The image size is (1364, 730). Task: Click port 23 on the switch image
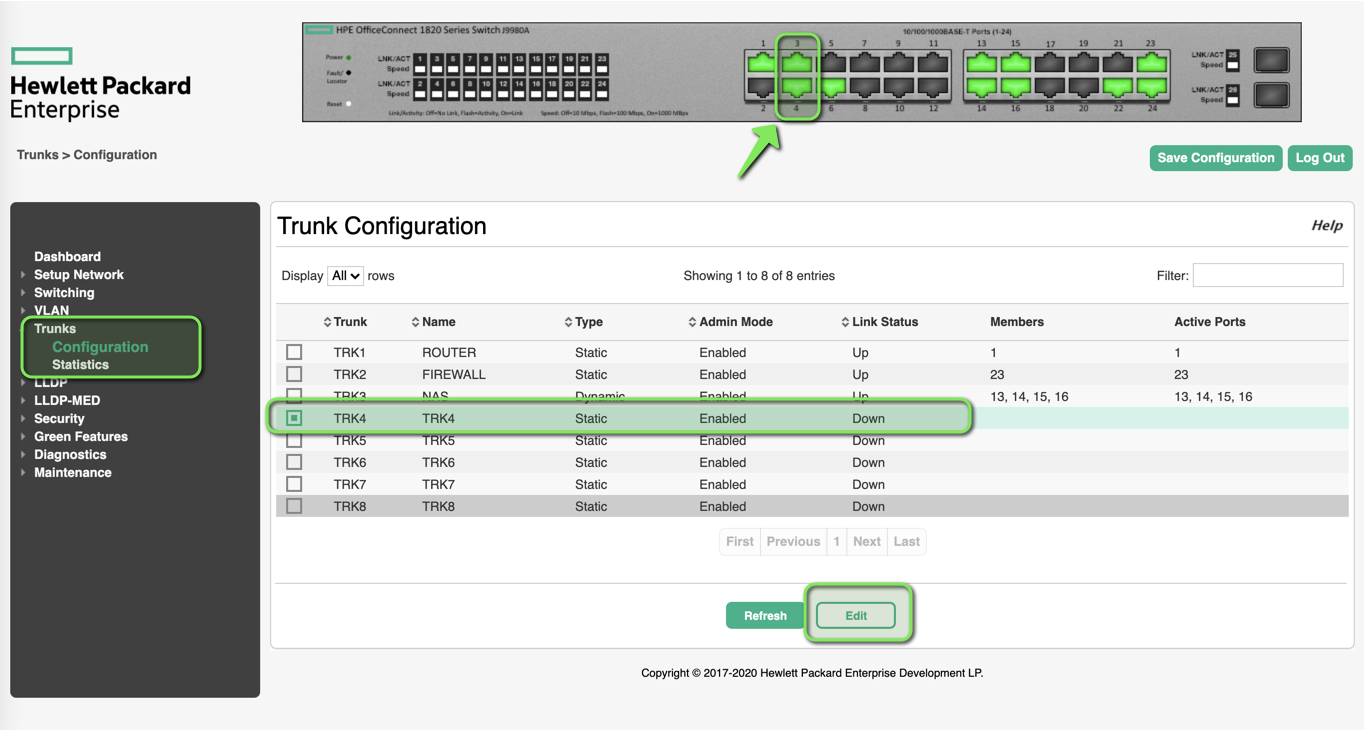1151,62
